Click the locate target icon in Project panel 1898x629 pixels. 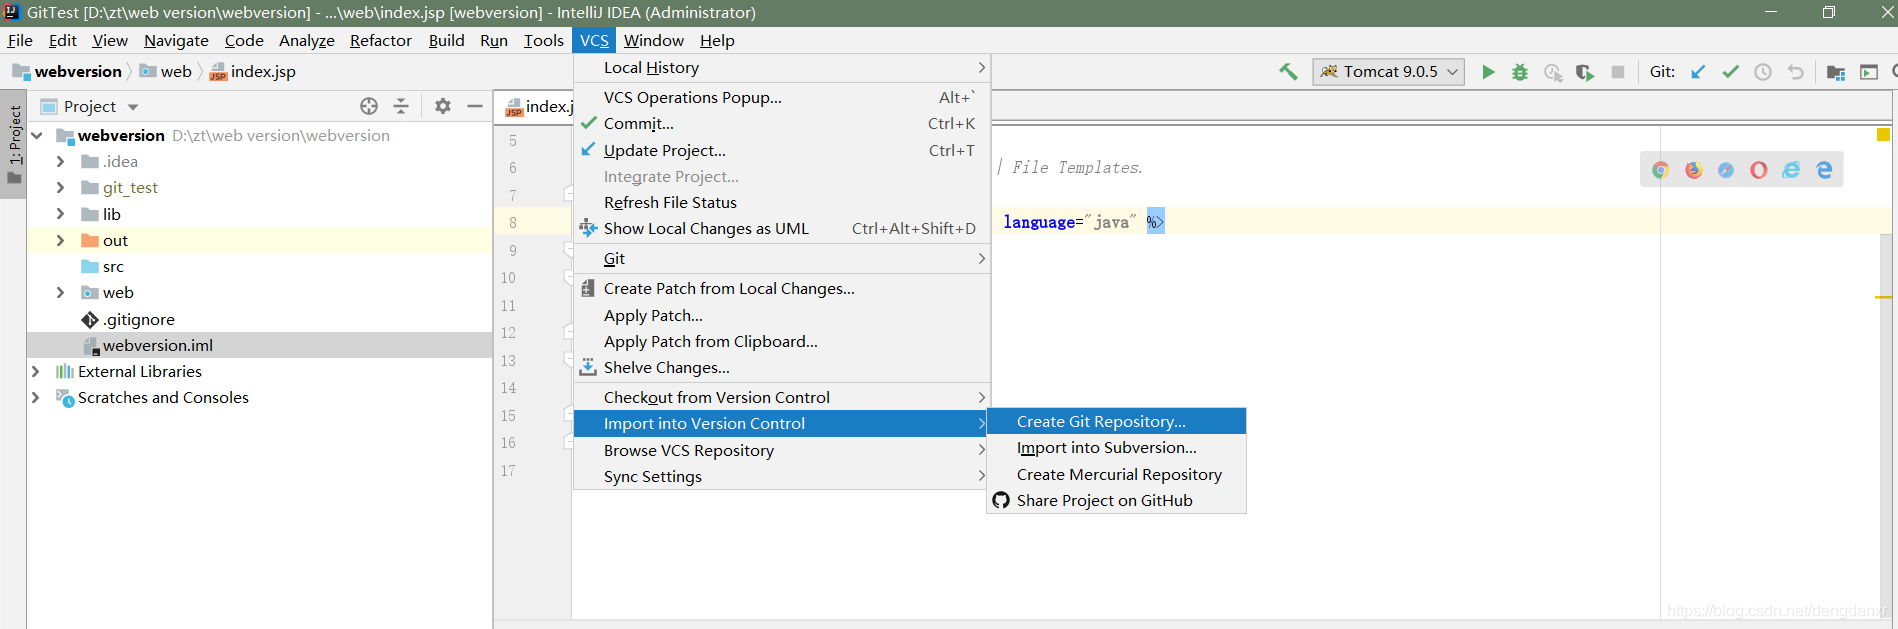[x=369, y=106]
